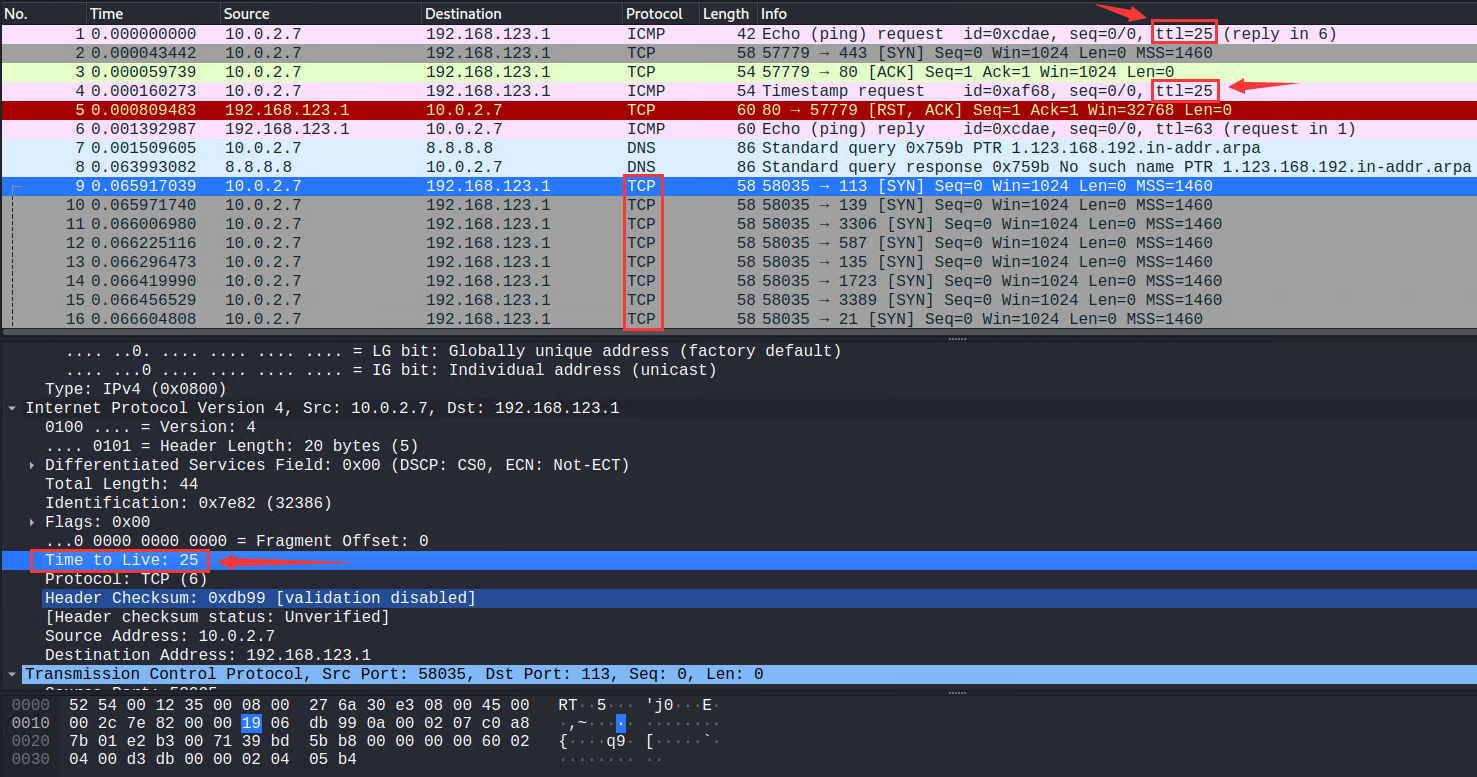Select packet 14 SYN to port 1723
This screenshot has width=1477, height=777.
(738, 281)
